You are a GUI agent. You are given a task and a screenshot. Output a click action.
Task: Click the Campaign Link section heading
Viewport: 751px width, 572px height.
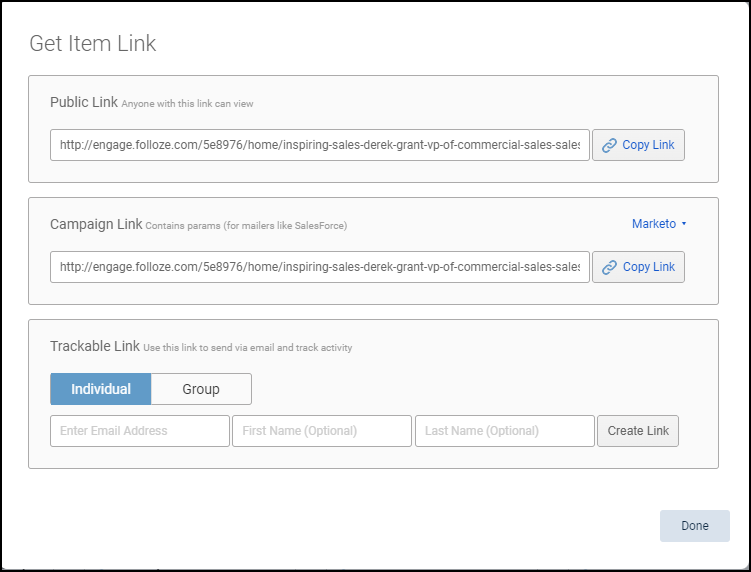point(96,224)
